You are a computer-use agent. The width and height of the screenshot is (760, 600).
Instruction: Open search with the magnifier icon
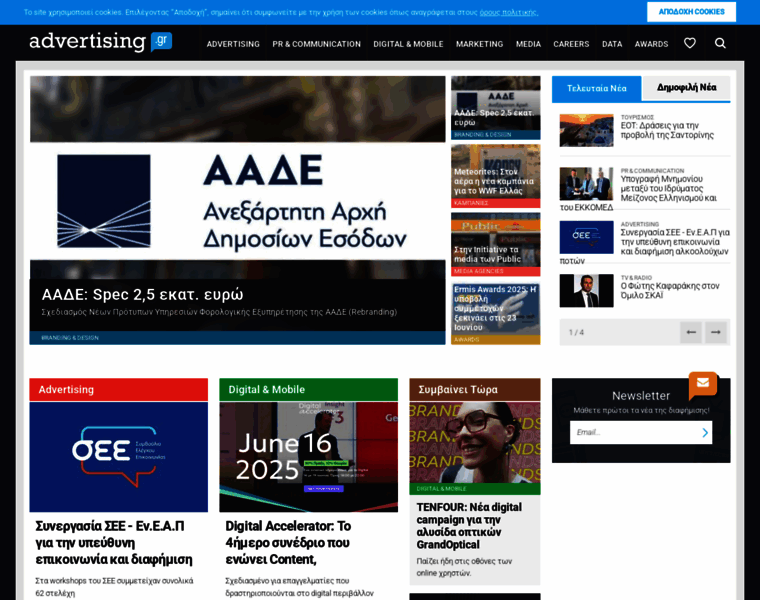(x=720, y=44)
